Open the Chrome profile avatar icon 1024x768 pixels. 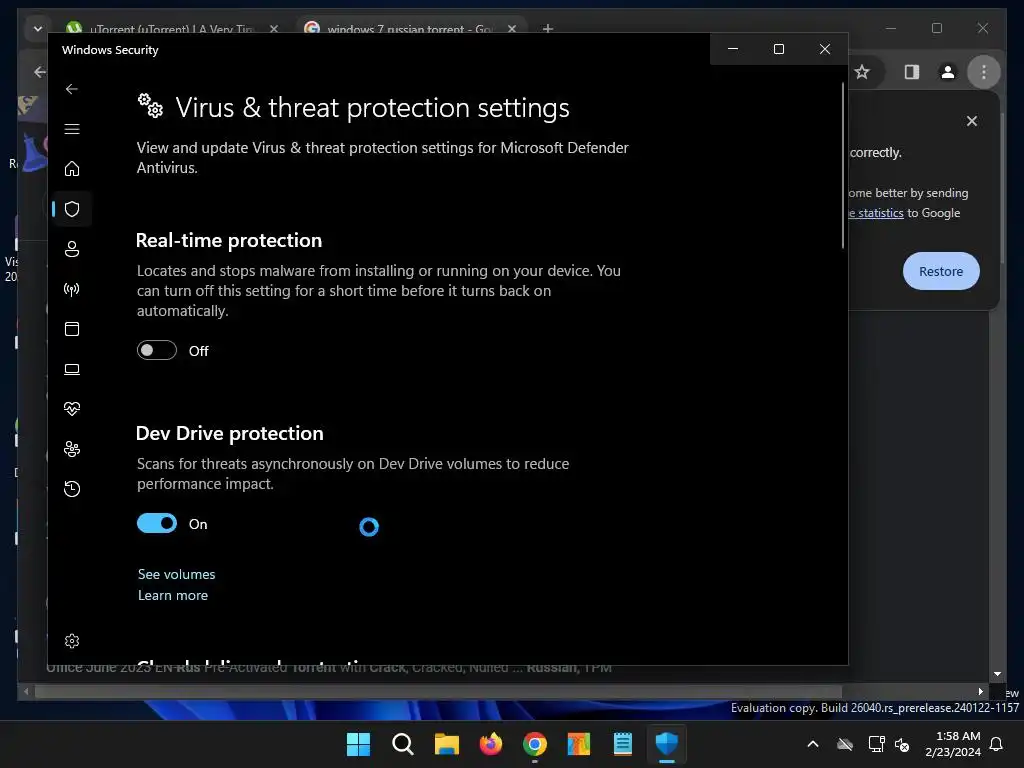pyautogui.click(x=948, y=72)
